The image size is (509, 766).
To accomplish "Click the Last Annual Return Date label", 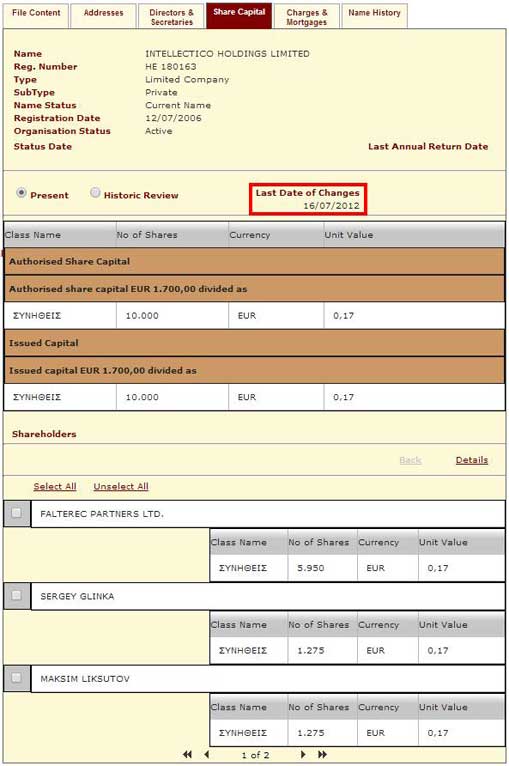I will 428,147.
